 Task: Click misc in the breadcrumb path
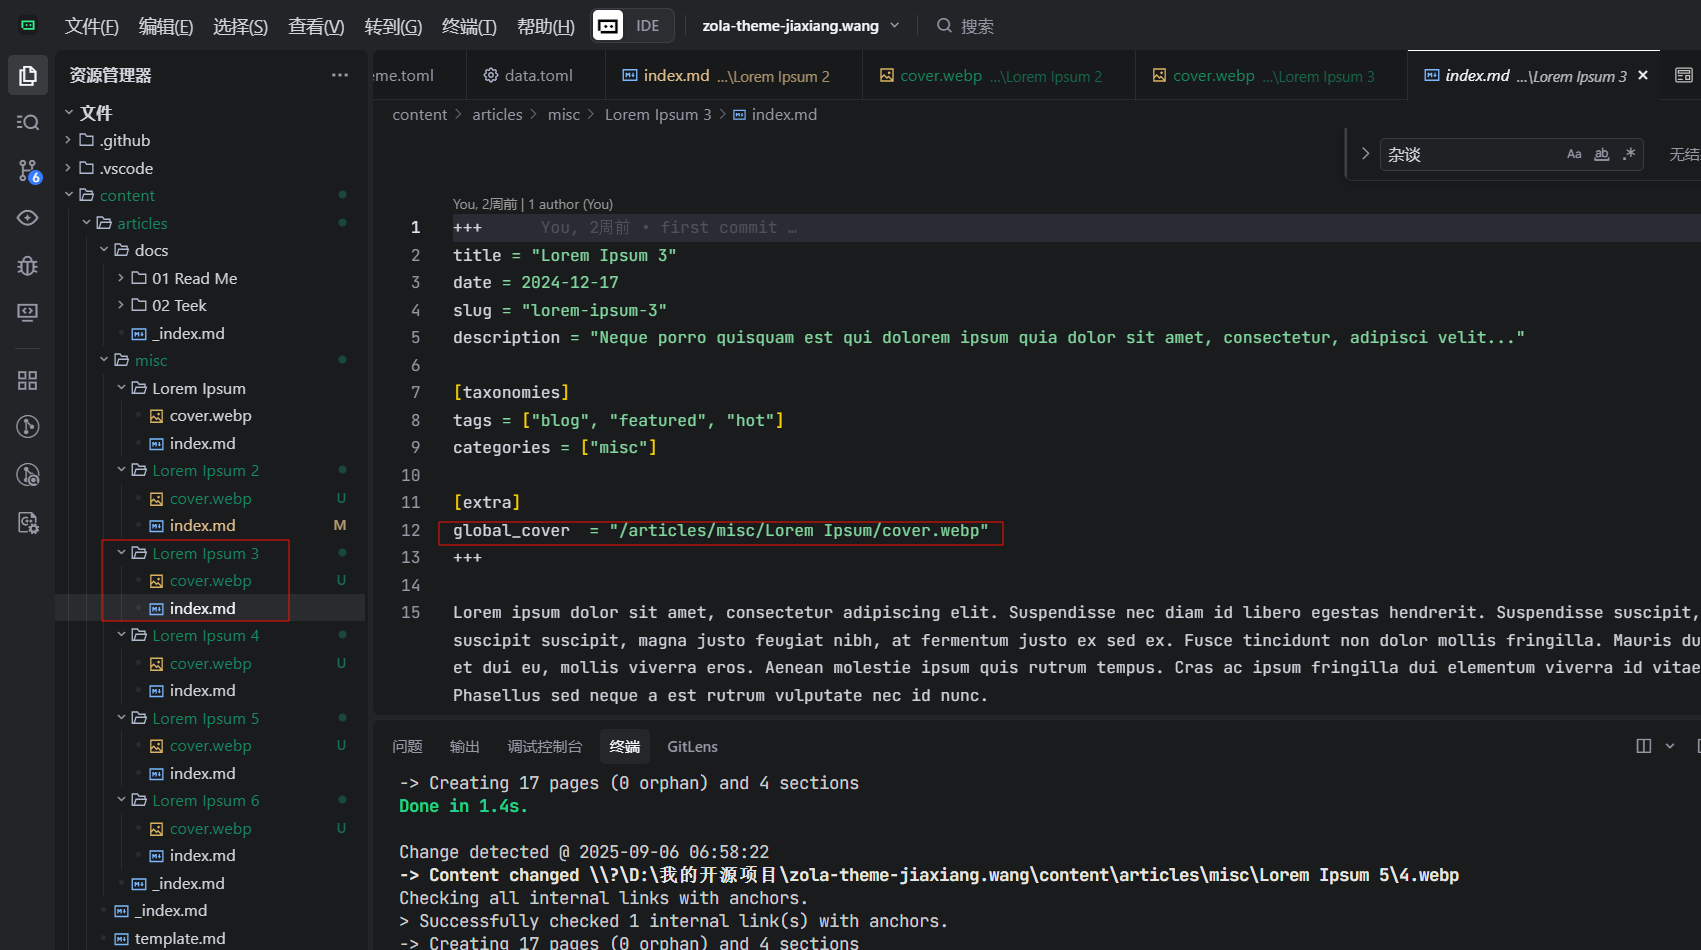pyautogui.click(x=564, y=114)
